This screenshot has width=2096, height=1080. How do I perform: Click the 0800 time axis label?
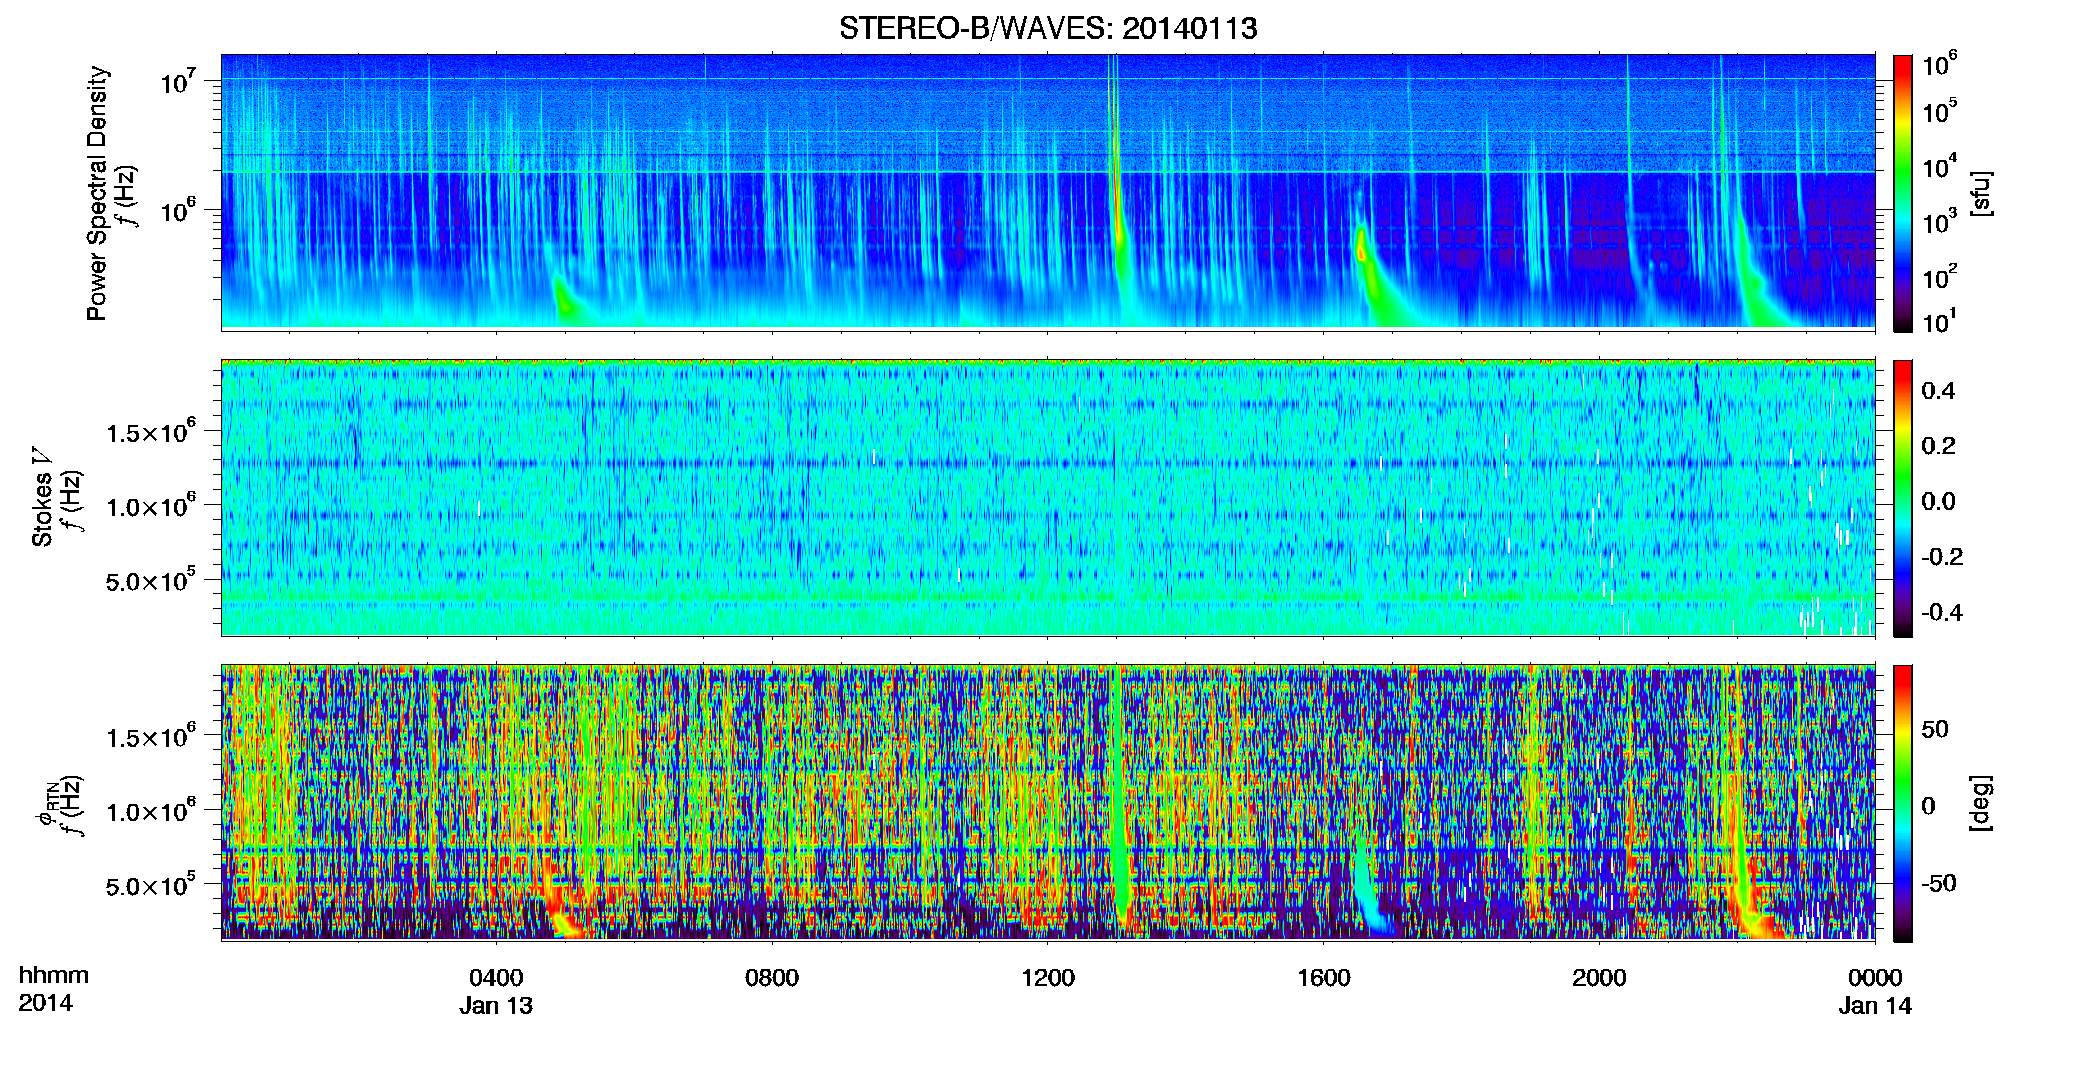[x=772, y=978]
